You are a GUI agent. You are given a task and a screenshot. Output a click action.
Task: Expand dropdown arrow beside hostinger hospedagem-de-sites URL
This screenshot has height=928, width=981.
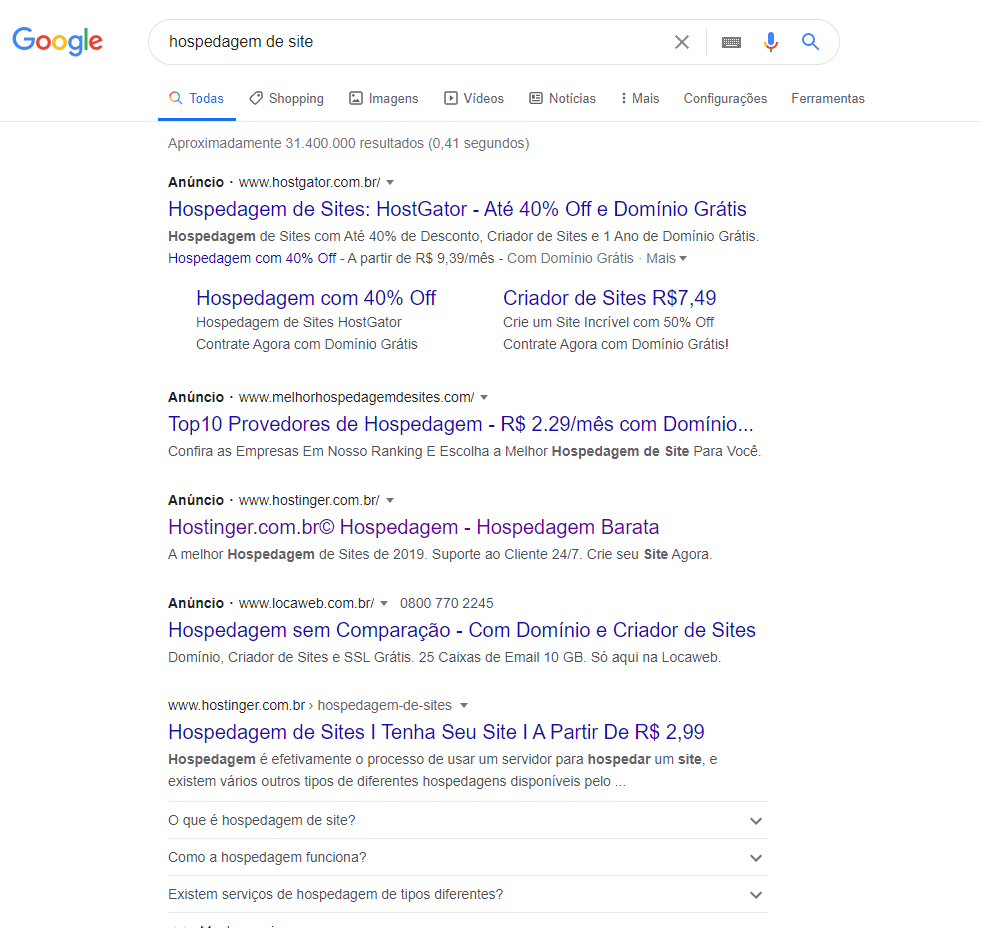tap(464, 706)
